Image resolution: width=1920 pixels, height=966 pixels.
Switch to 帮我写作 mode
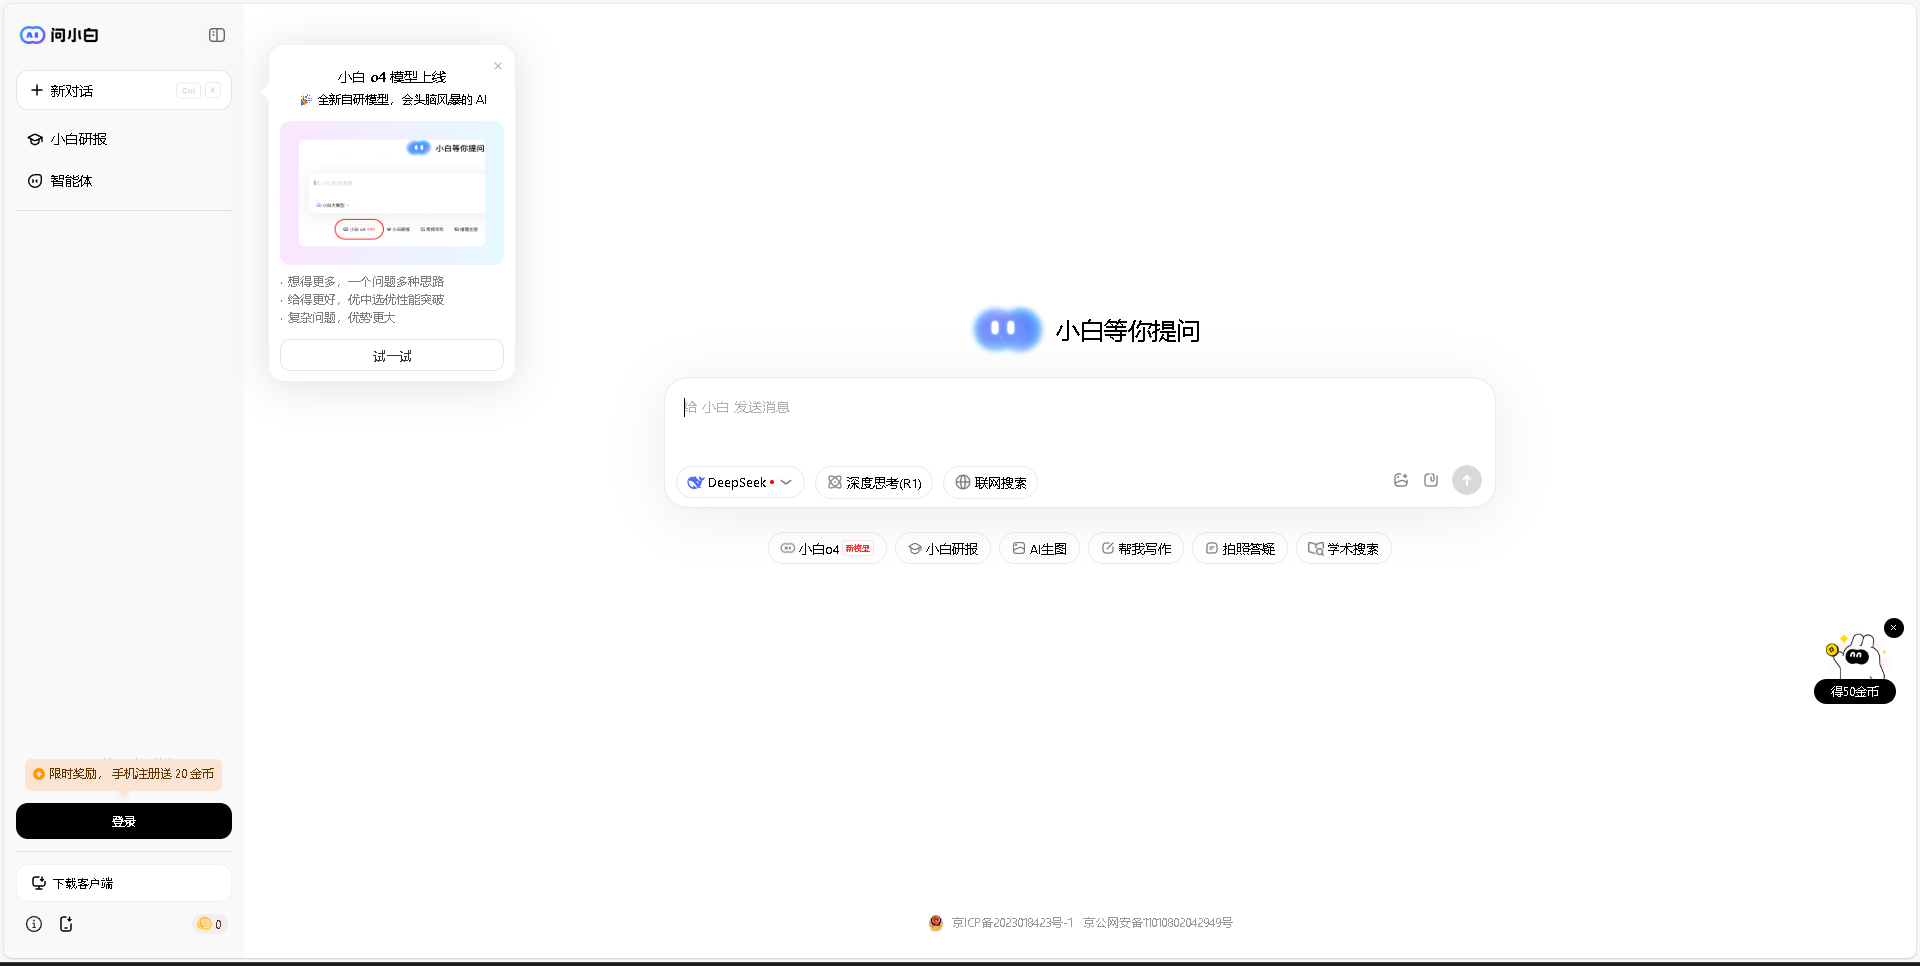[x=1136, y=548]
